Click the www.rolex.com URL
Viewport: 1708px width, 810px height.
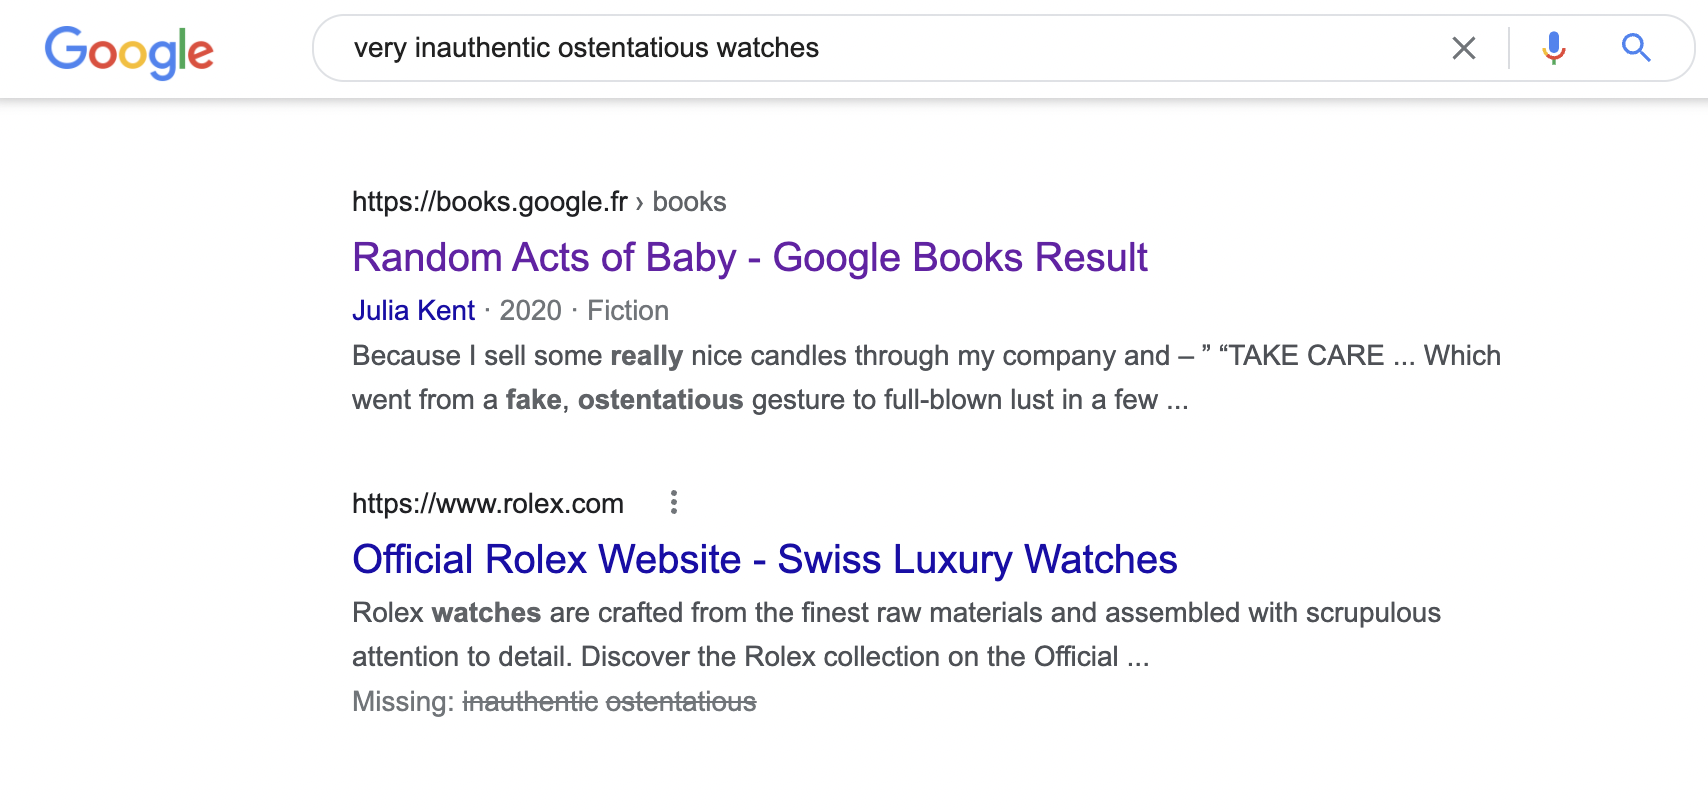tap(487, 504)
